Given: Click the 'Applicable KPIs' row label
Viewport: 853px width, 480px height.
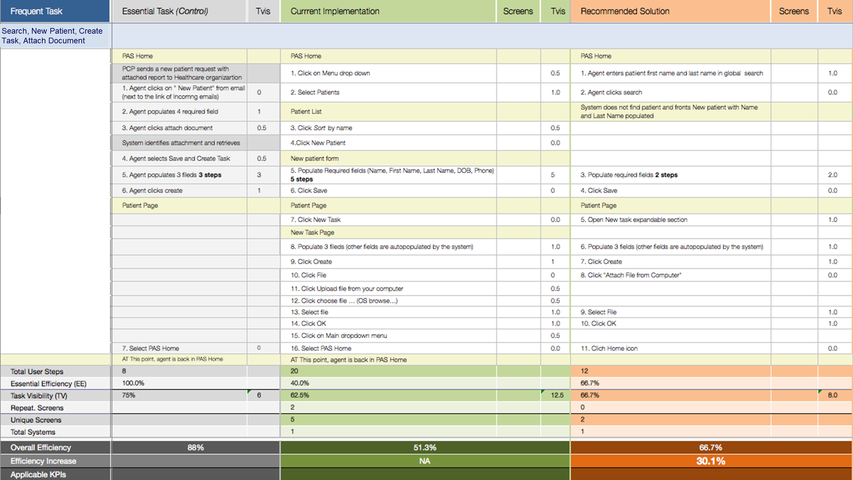Looking at the screenshot, I should coord(55,474).
